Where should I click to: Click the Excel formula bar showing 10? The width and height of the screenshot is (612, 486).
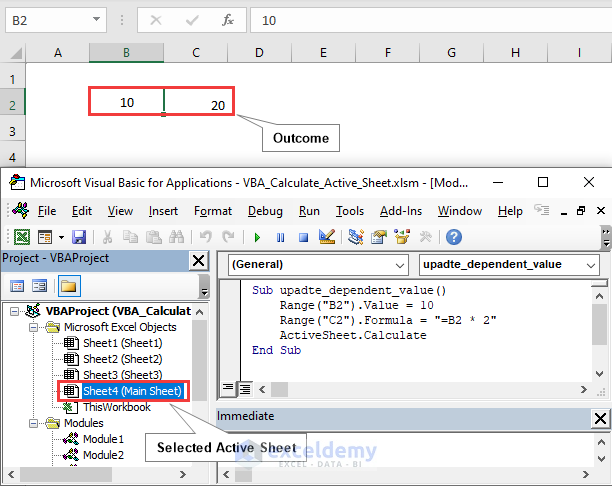431,20
